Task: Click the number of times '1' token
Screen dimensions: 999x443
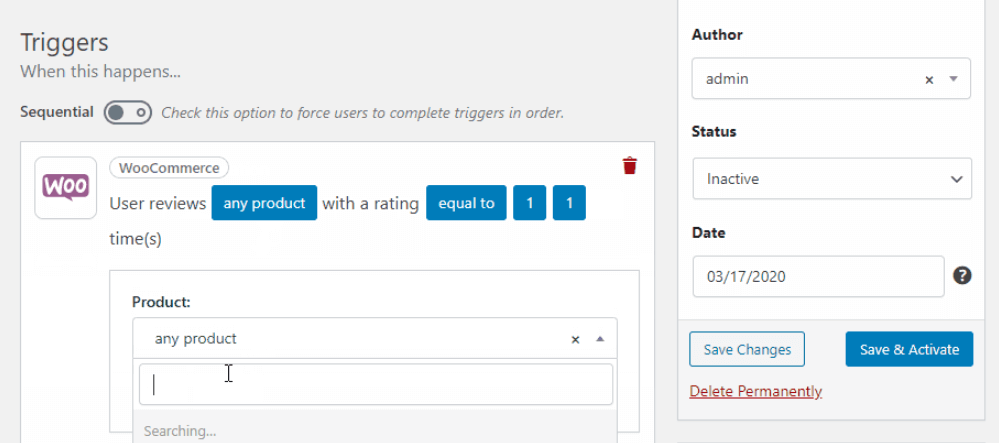Action: (x=569, y=203)
